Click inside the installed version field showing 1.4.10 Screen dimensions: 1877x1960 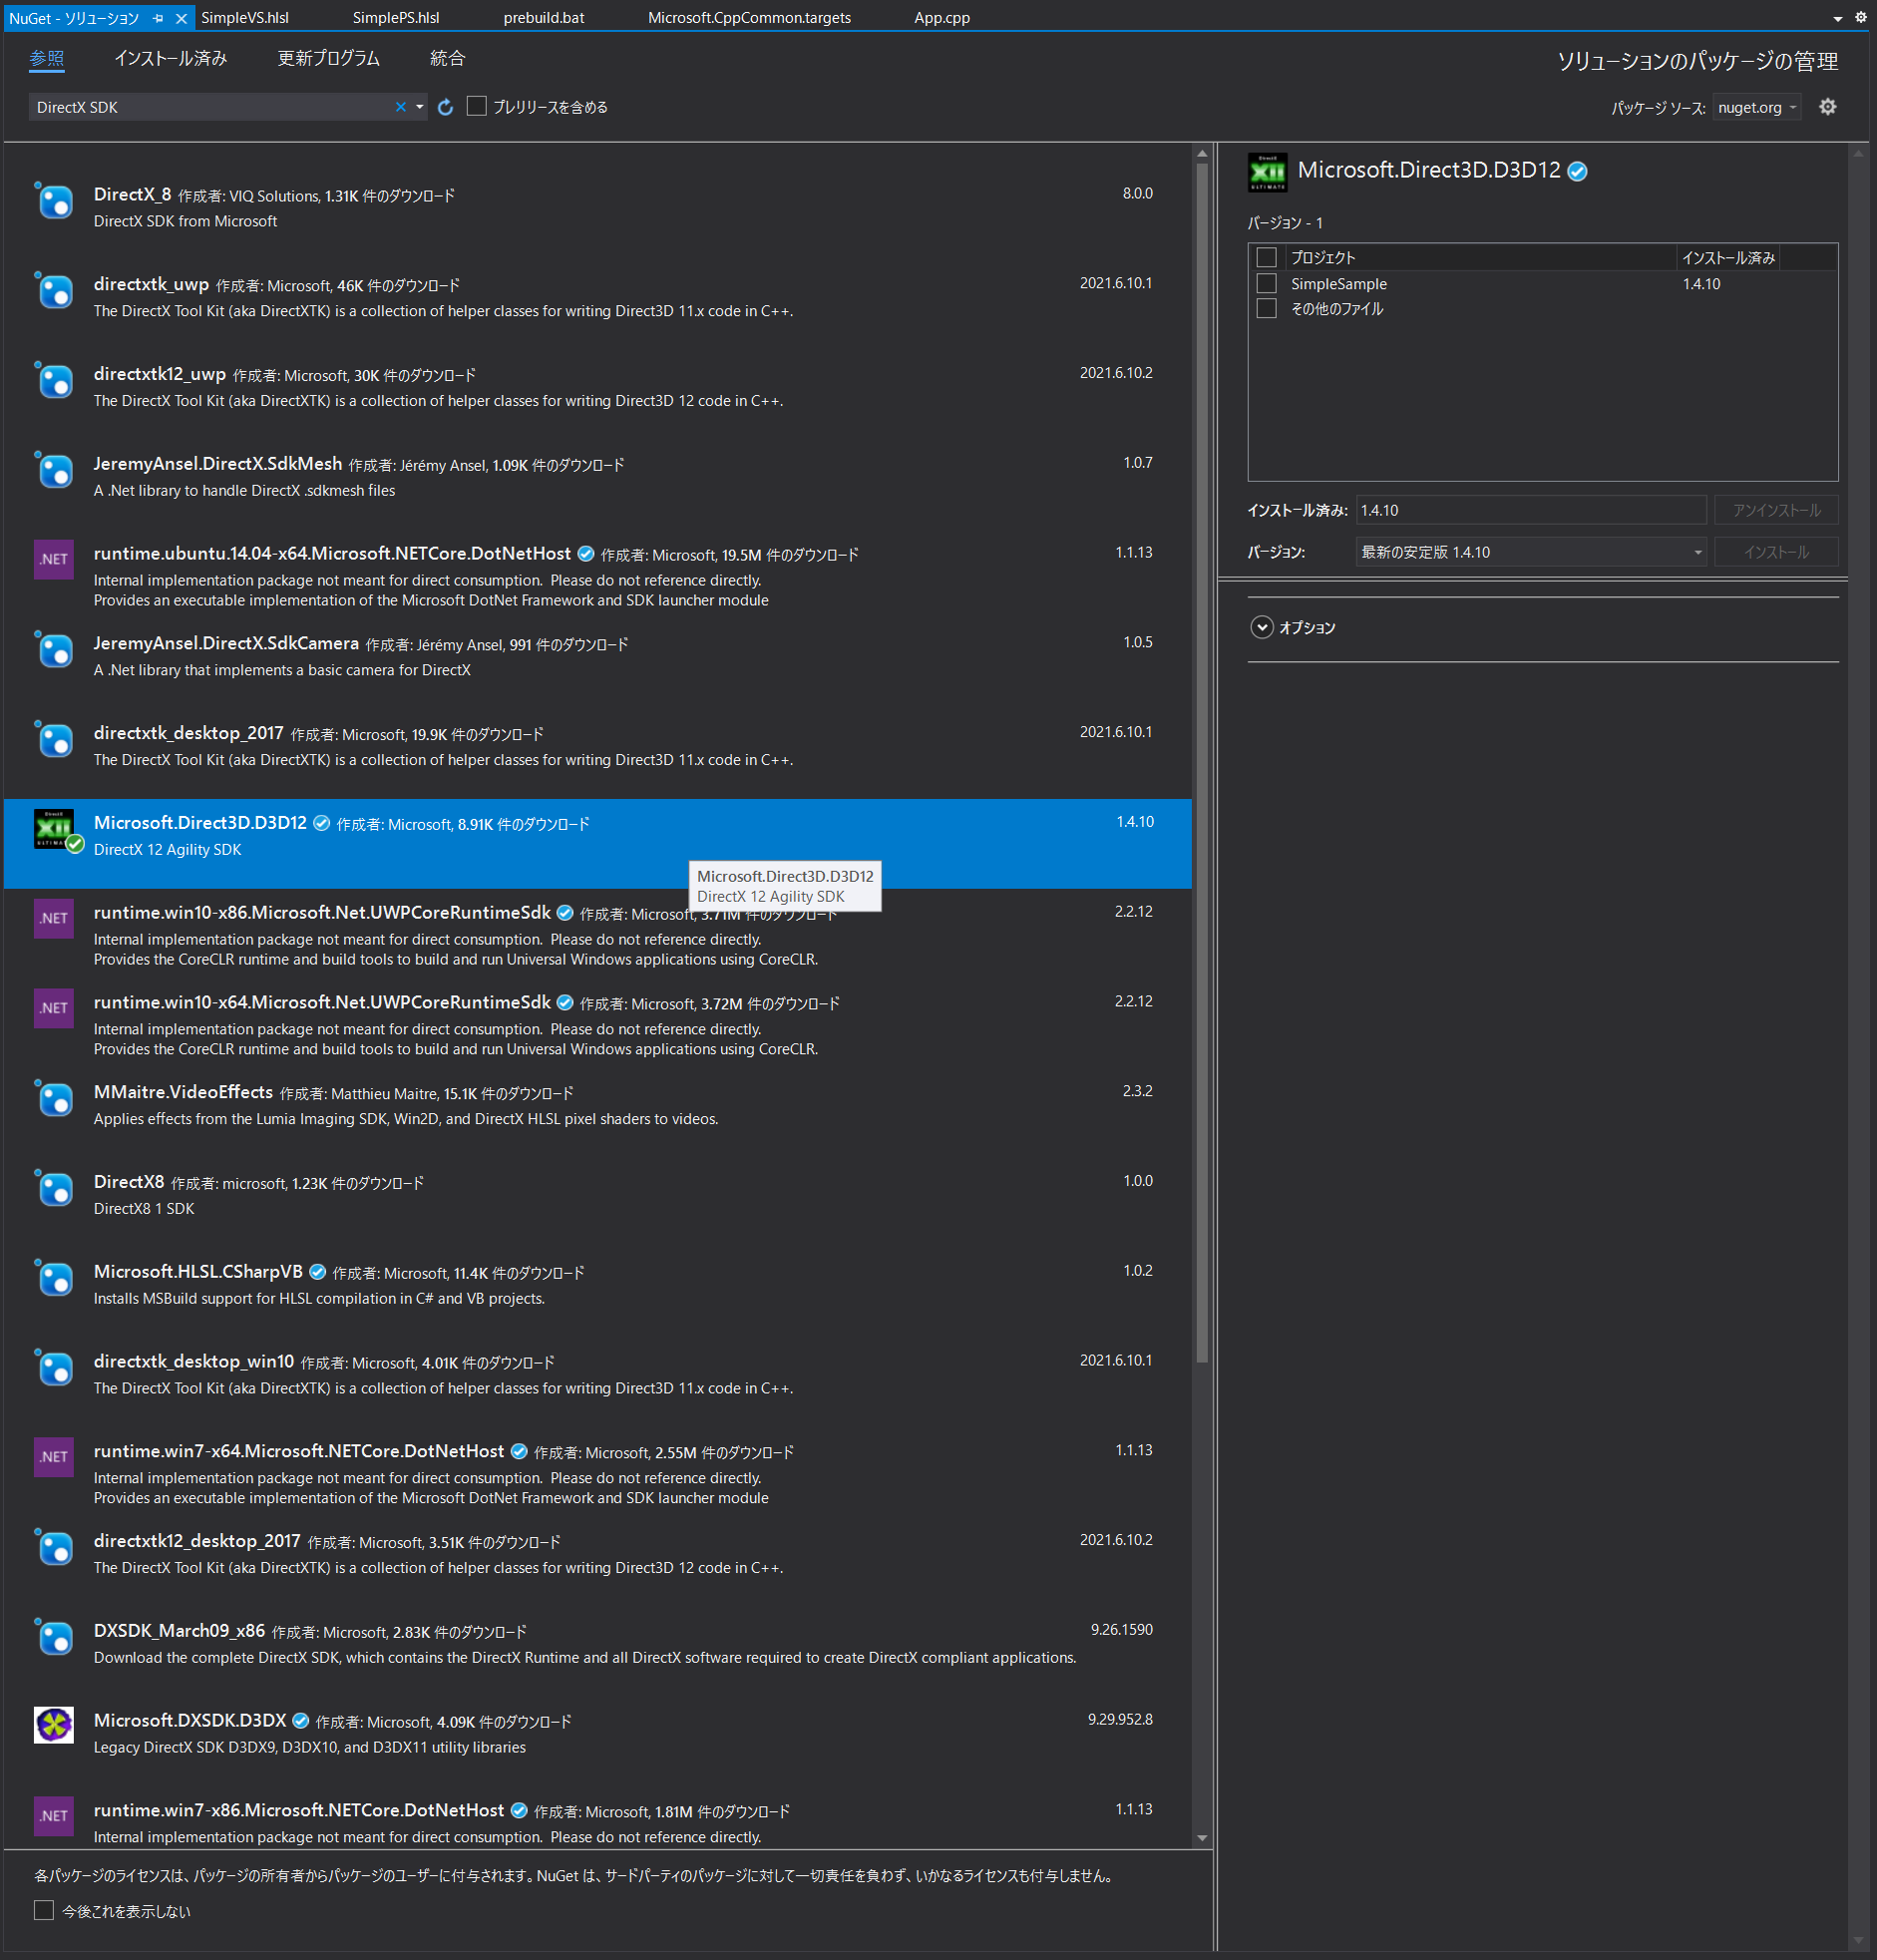pyautogui.click(x=1530, y=510)
